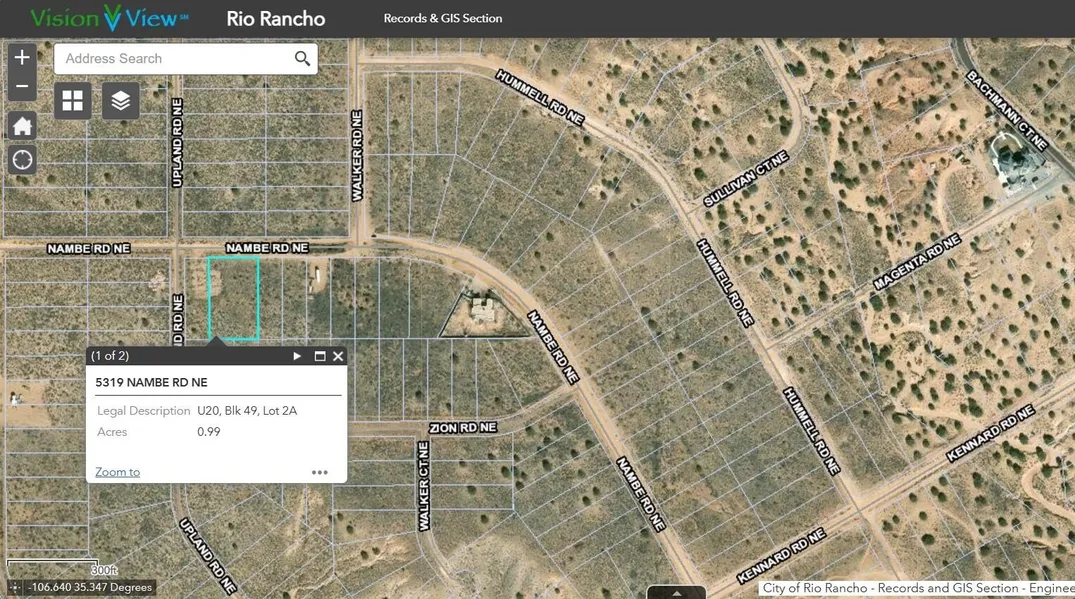Toggle the coordinate capture crosshair icon
Image resolution: width=1075 pixels, height=599 pixels.
click(x=15, y=588)
